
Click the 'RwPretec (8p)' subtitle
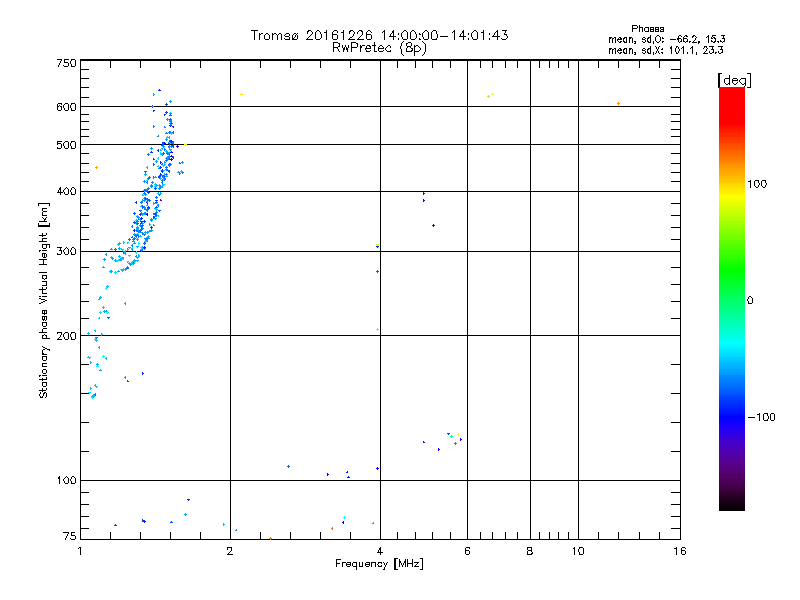(x=379, y=48)
